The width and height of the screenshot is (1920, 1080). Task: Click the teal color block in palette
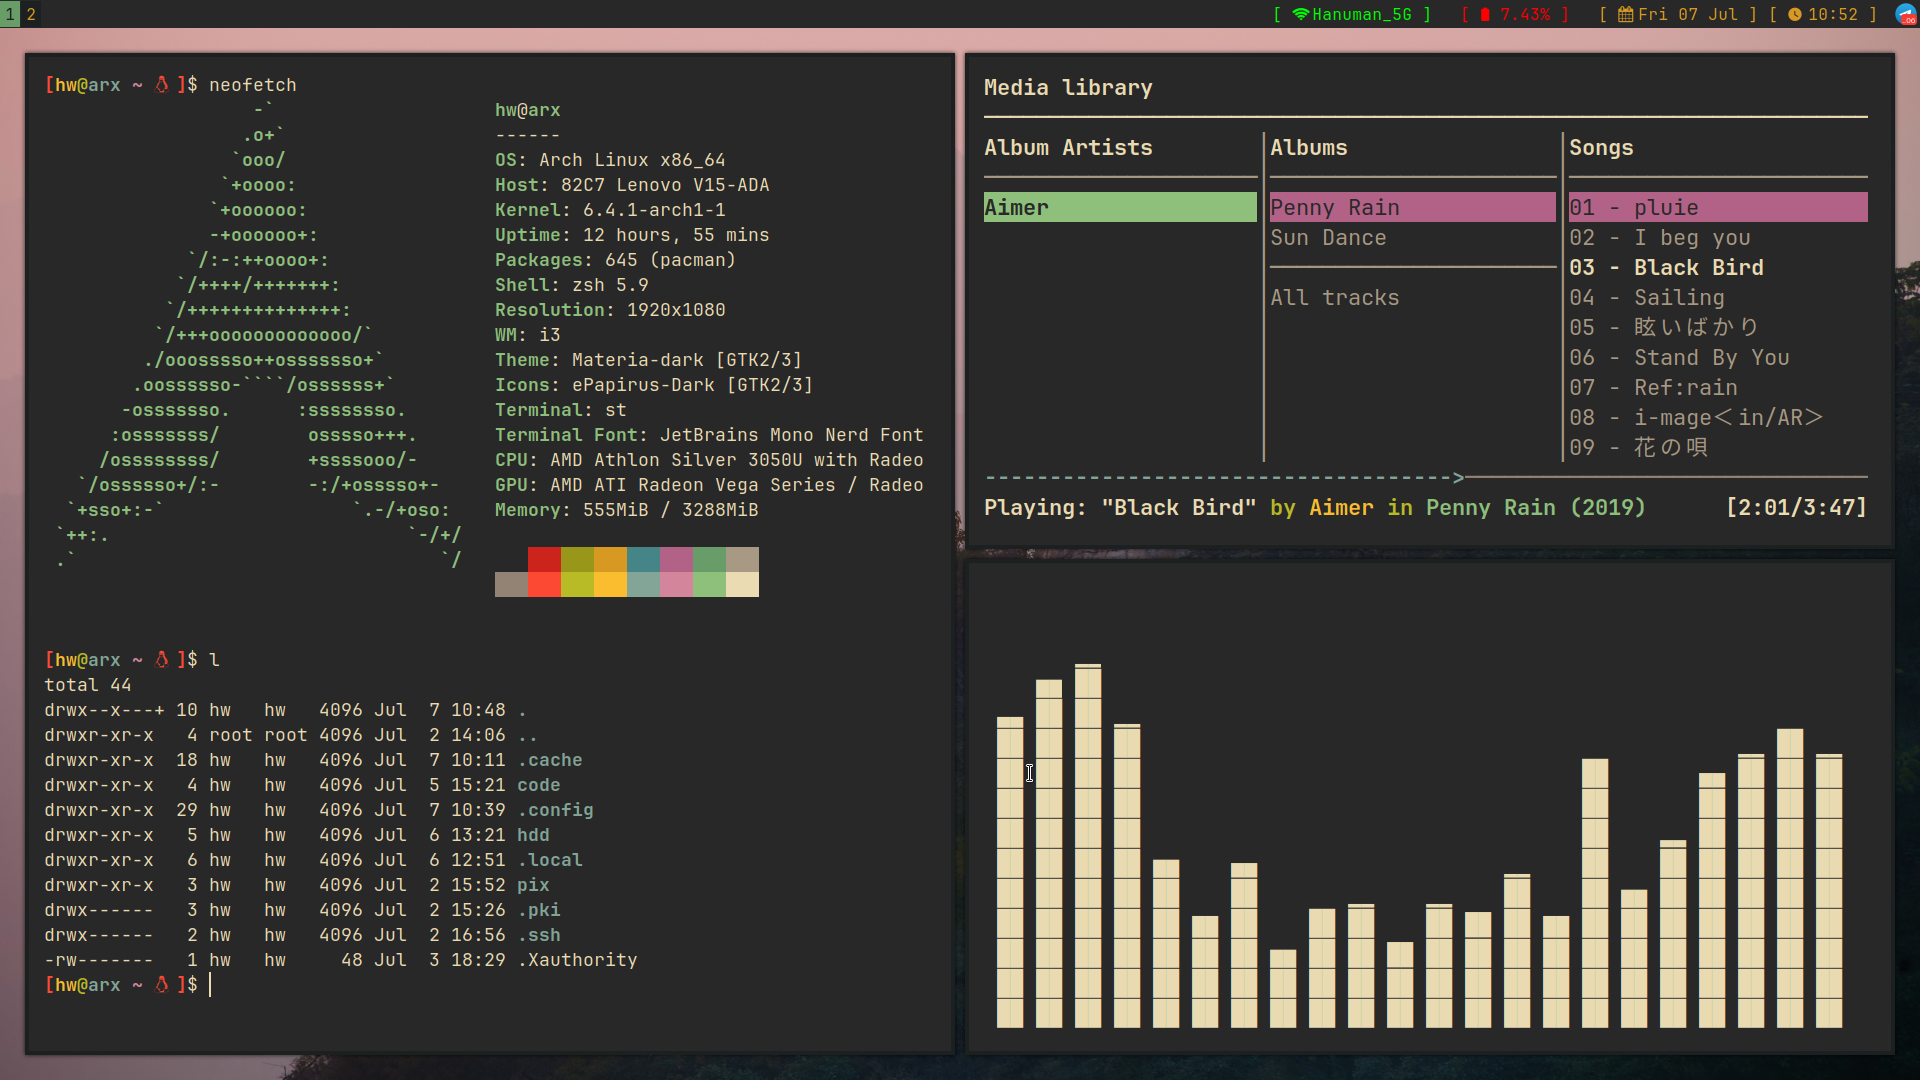pyautogui.click(x=643, y=559)
